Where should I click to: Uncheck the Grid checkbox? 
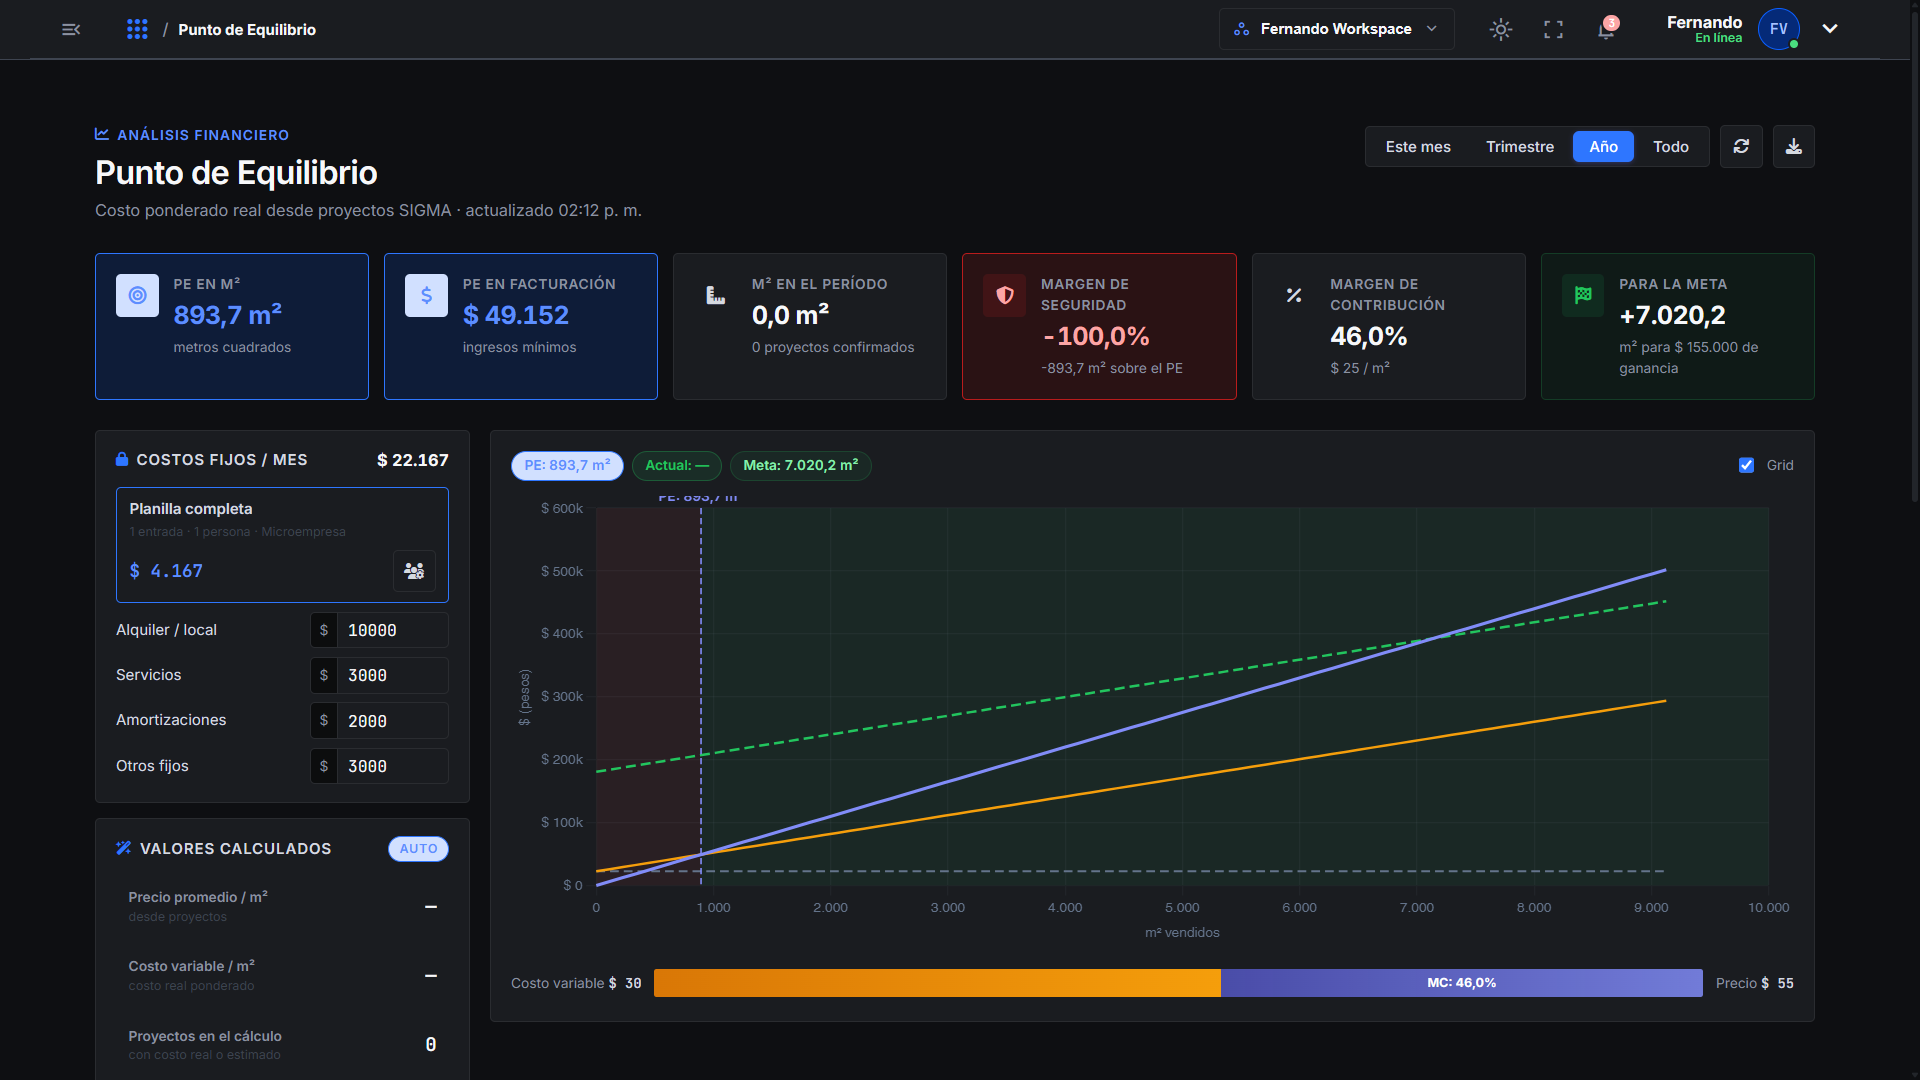(x=1746, y=465)
